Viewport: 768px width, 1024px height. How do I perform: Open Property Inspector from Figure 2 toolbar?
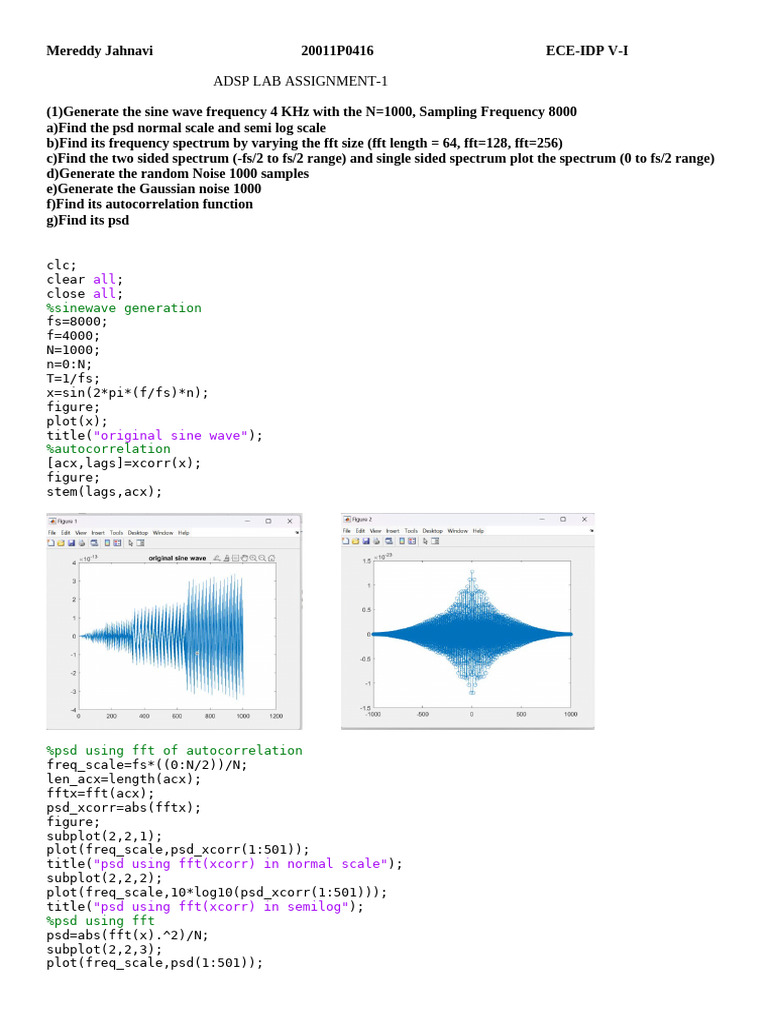click(x=435, y=541)
